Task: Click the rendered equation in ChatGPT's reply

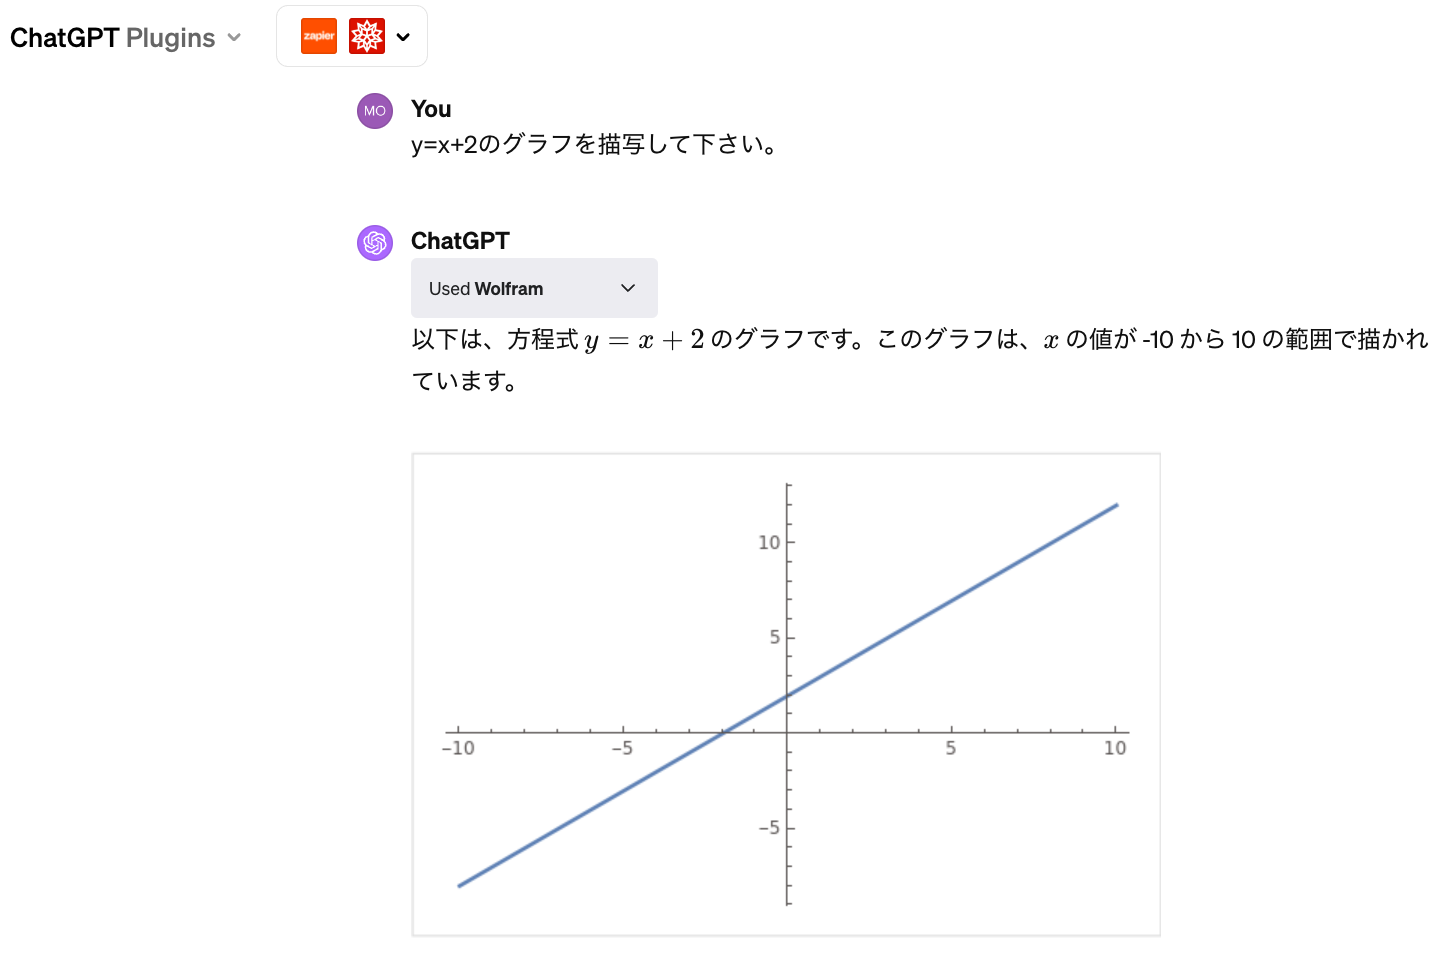Action: point(644,341)
